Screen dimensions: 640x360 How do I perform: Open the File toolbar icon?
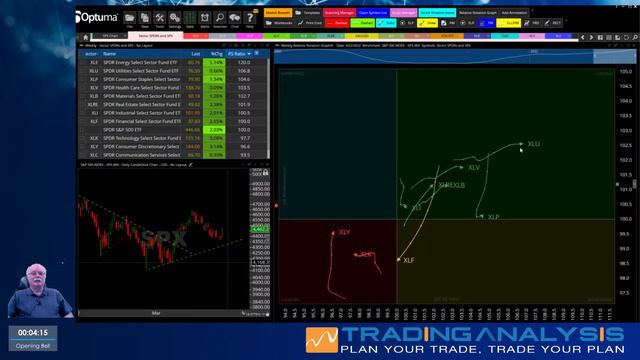[x=130, y=19]
